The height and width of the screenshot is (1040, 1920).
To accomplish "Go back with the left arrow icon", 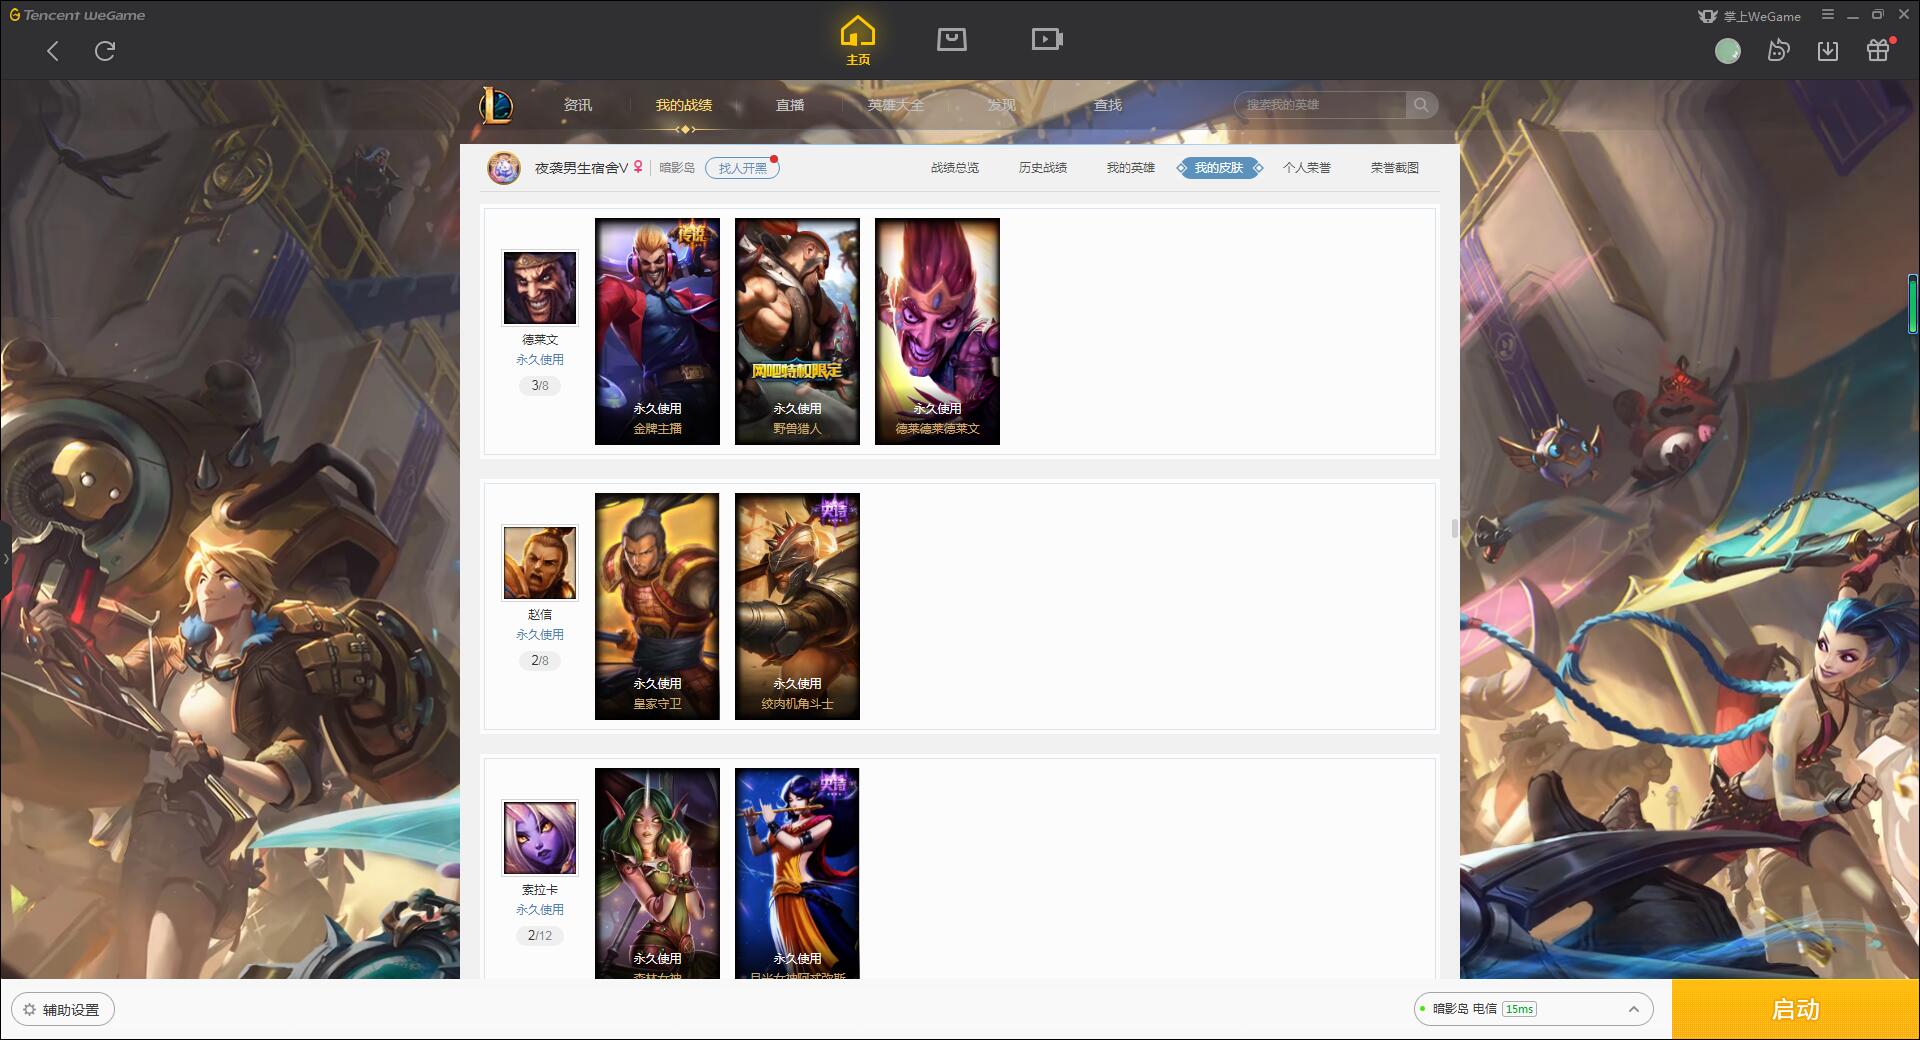I will click(x=53, y=51).
